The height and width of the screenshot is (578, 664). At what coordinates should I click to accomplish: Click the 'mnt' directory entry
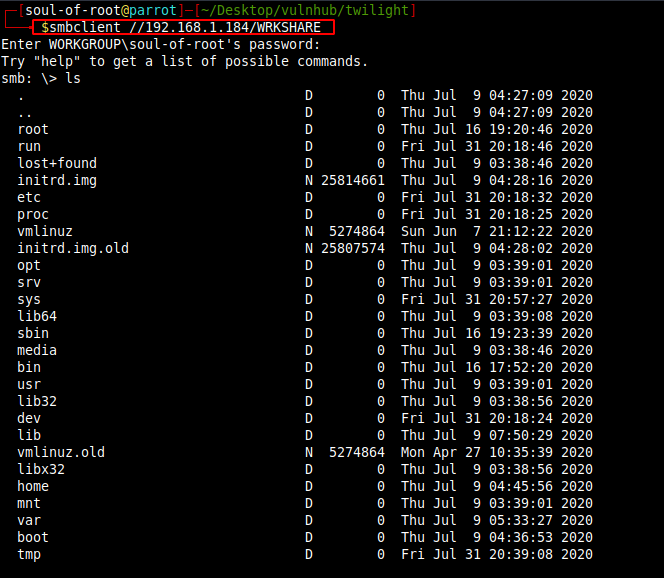pos(29,503)
